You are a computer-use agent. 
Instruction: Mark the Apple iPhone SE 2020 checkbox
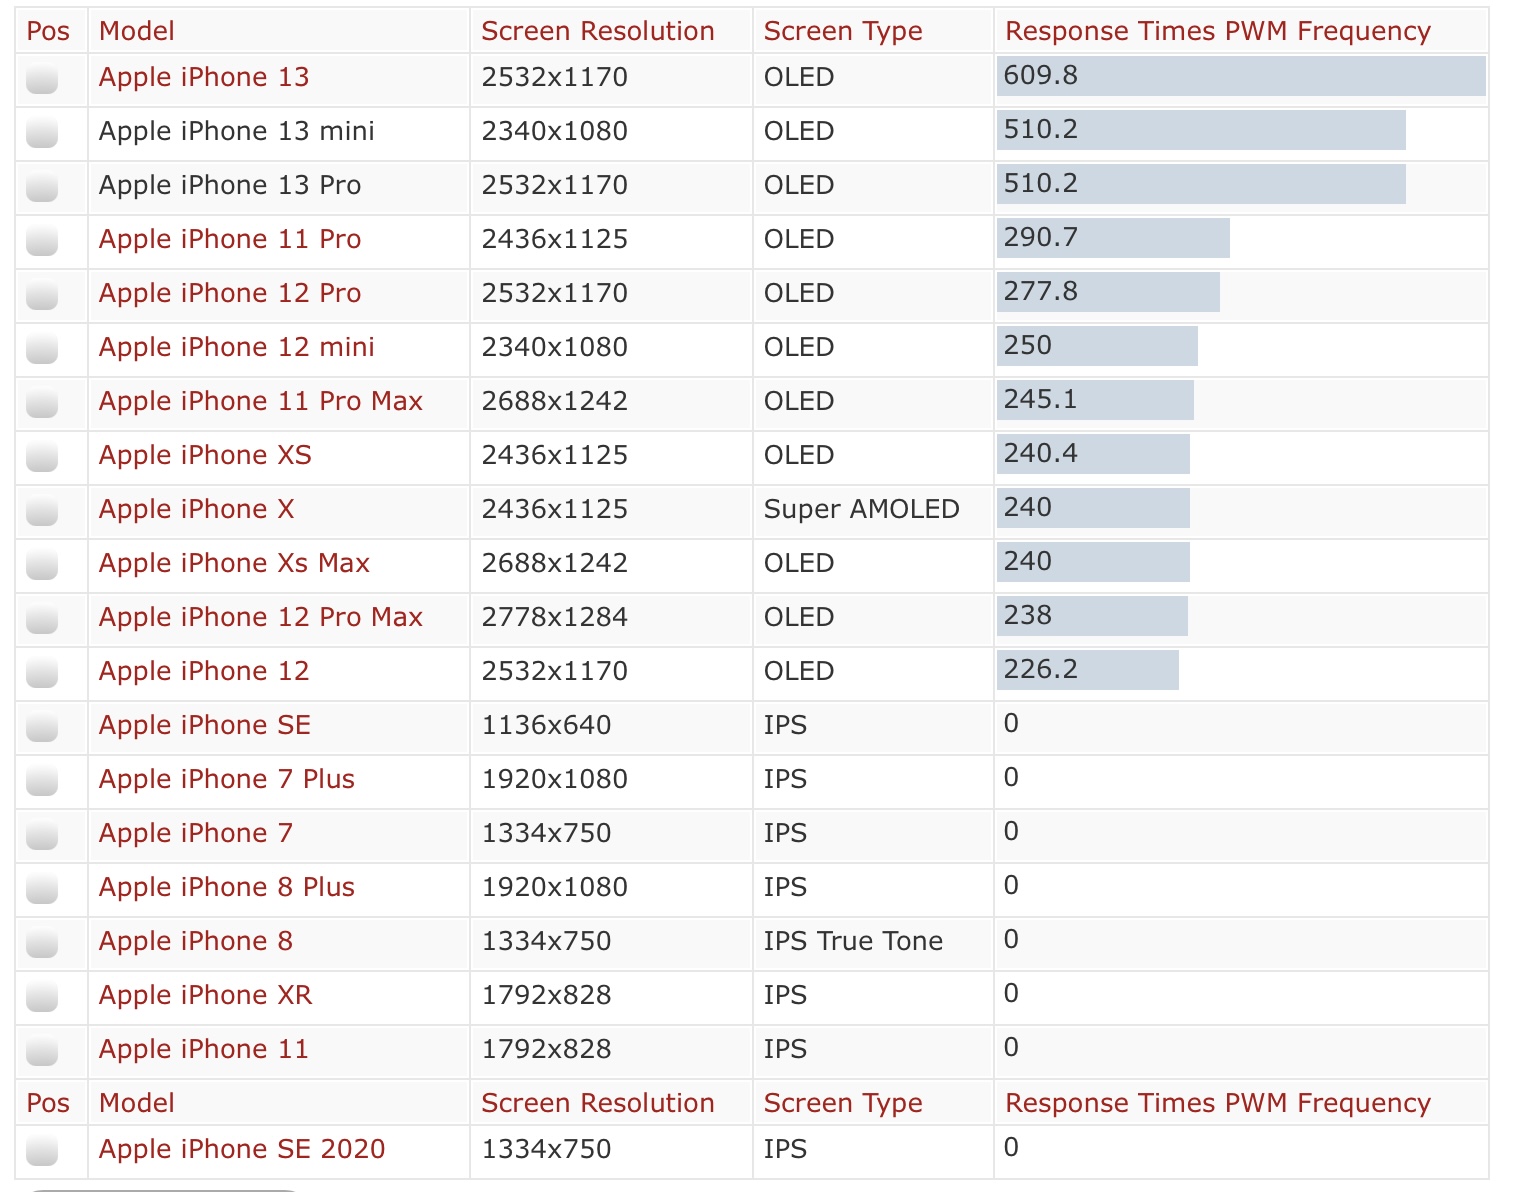pos(42,1151)
